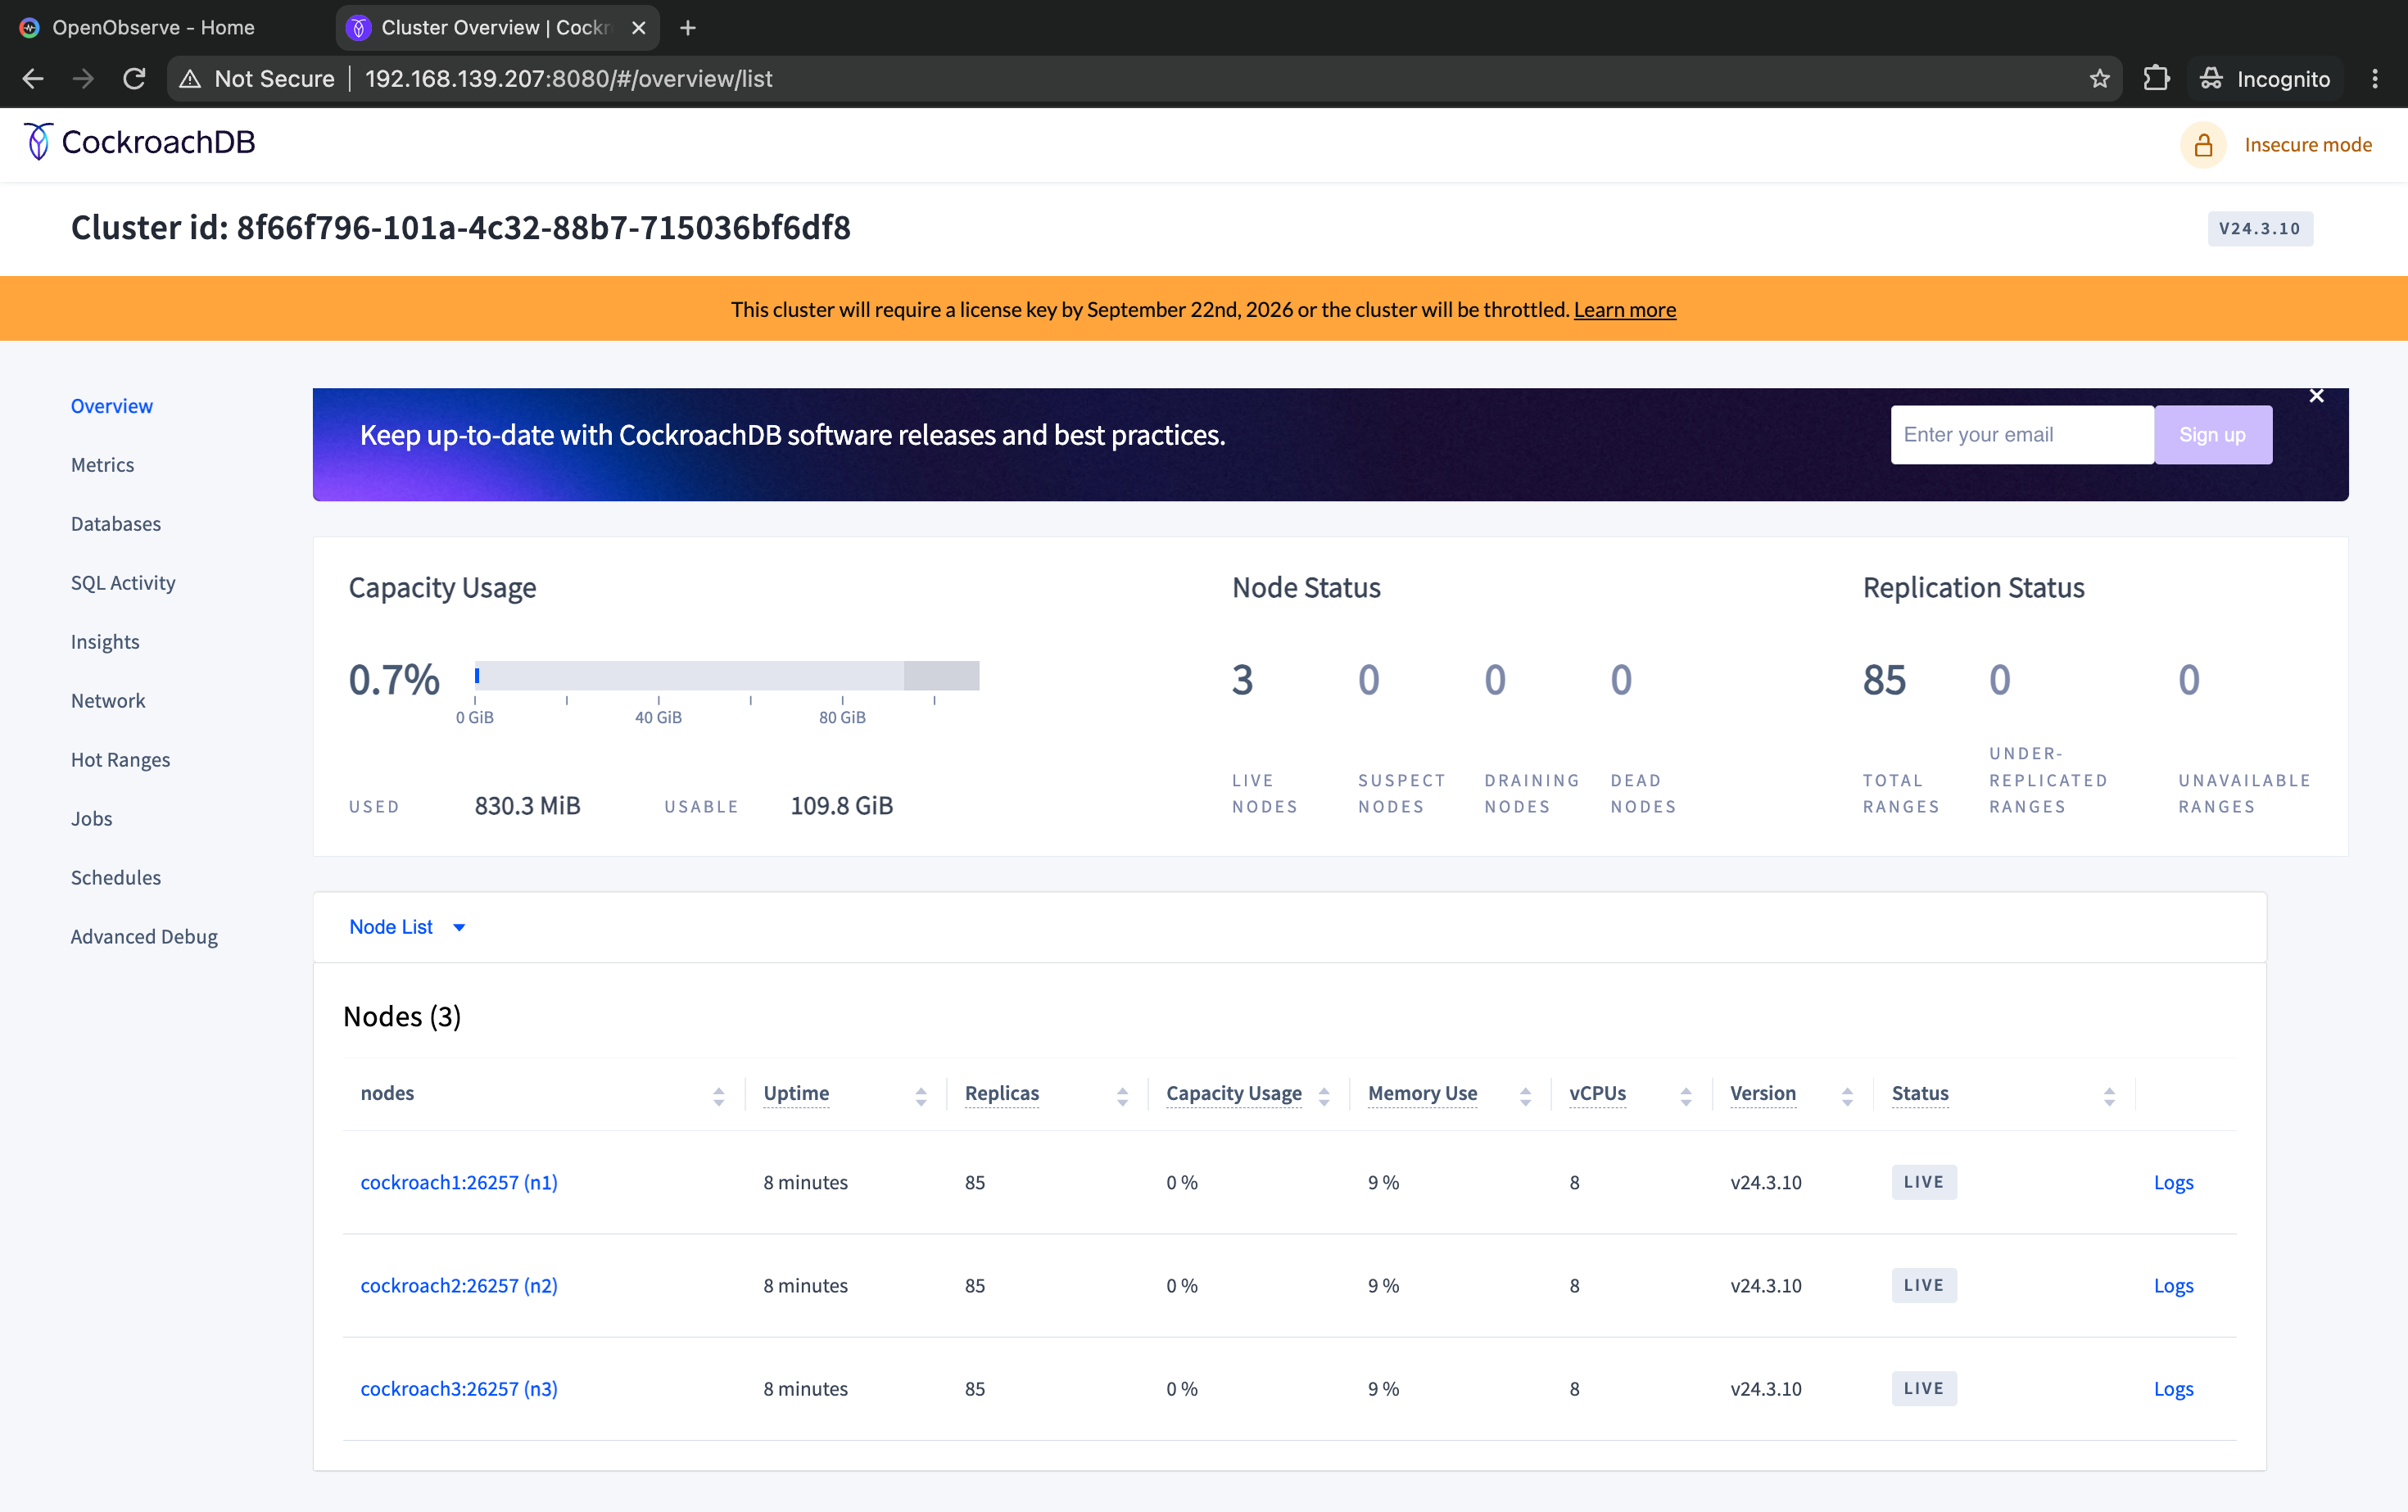The image size is (2408, 1512).
Task: Click the 3 live nodes count
Action: pos(1242,680)
